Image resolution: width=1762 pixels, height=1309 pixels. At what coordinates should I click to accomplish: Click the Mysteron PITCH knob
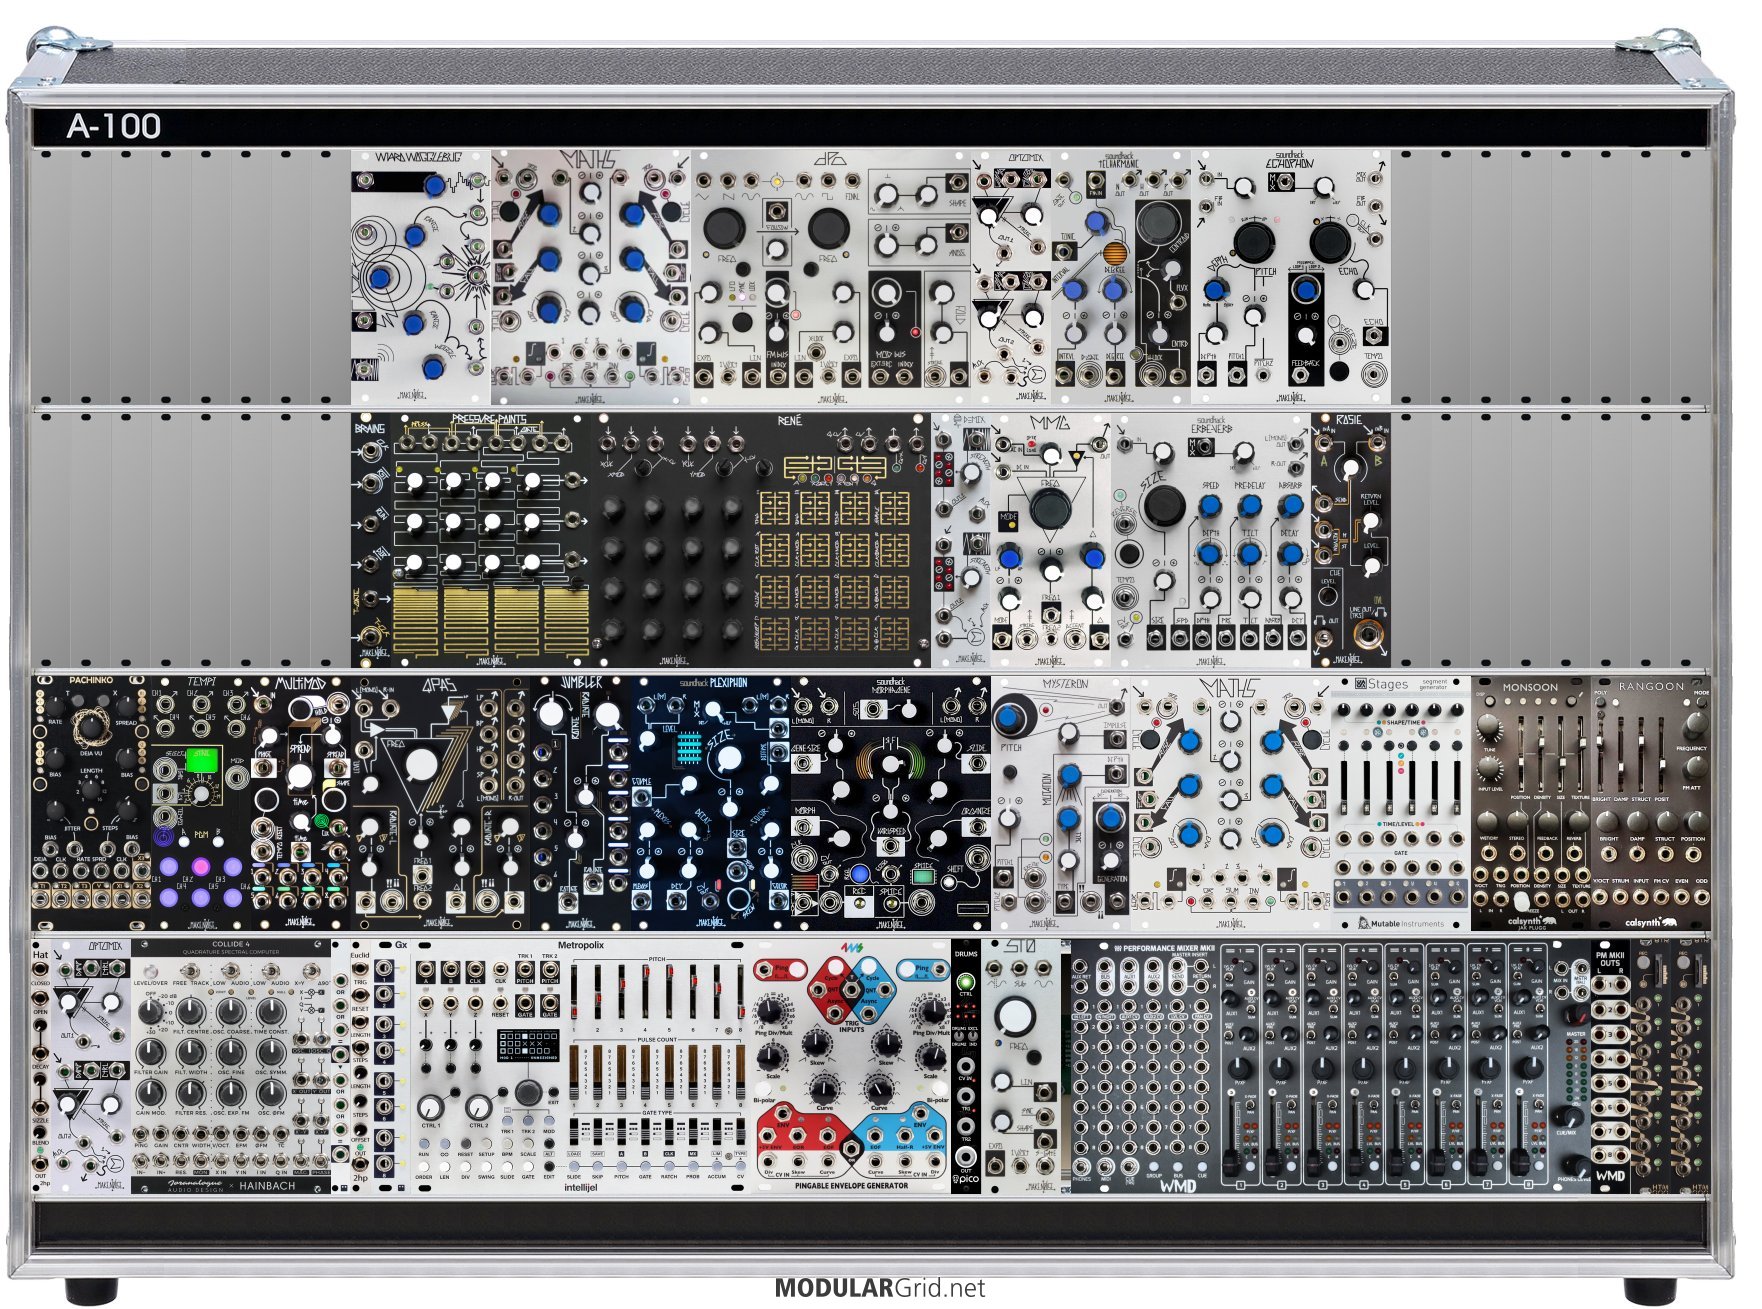tap(1012, 719)
